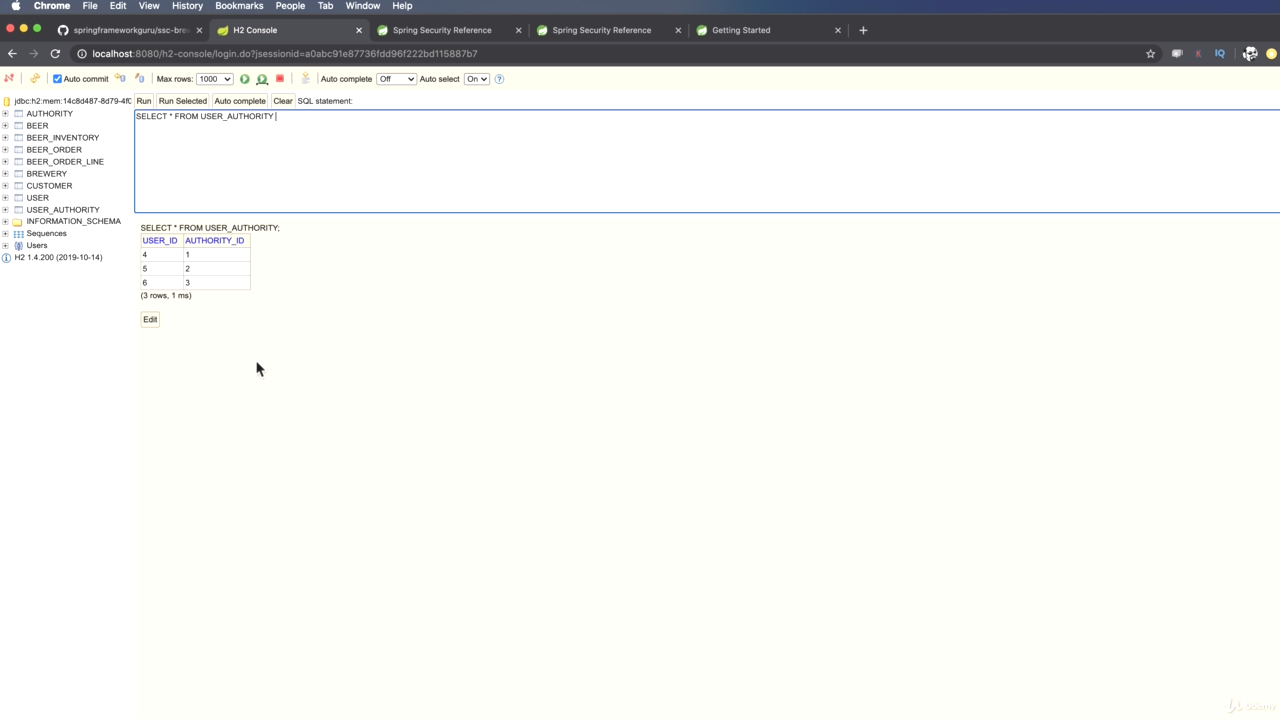Open the Max rows dropdown

pyautogui.click(x=214, y=79)
